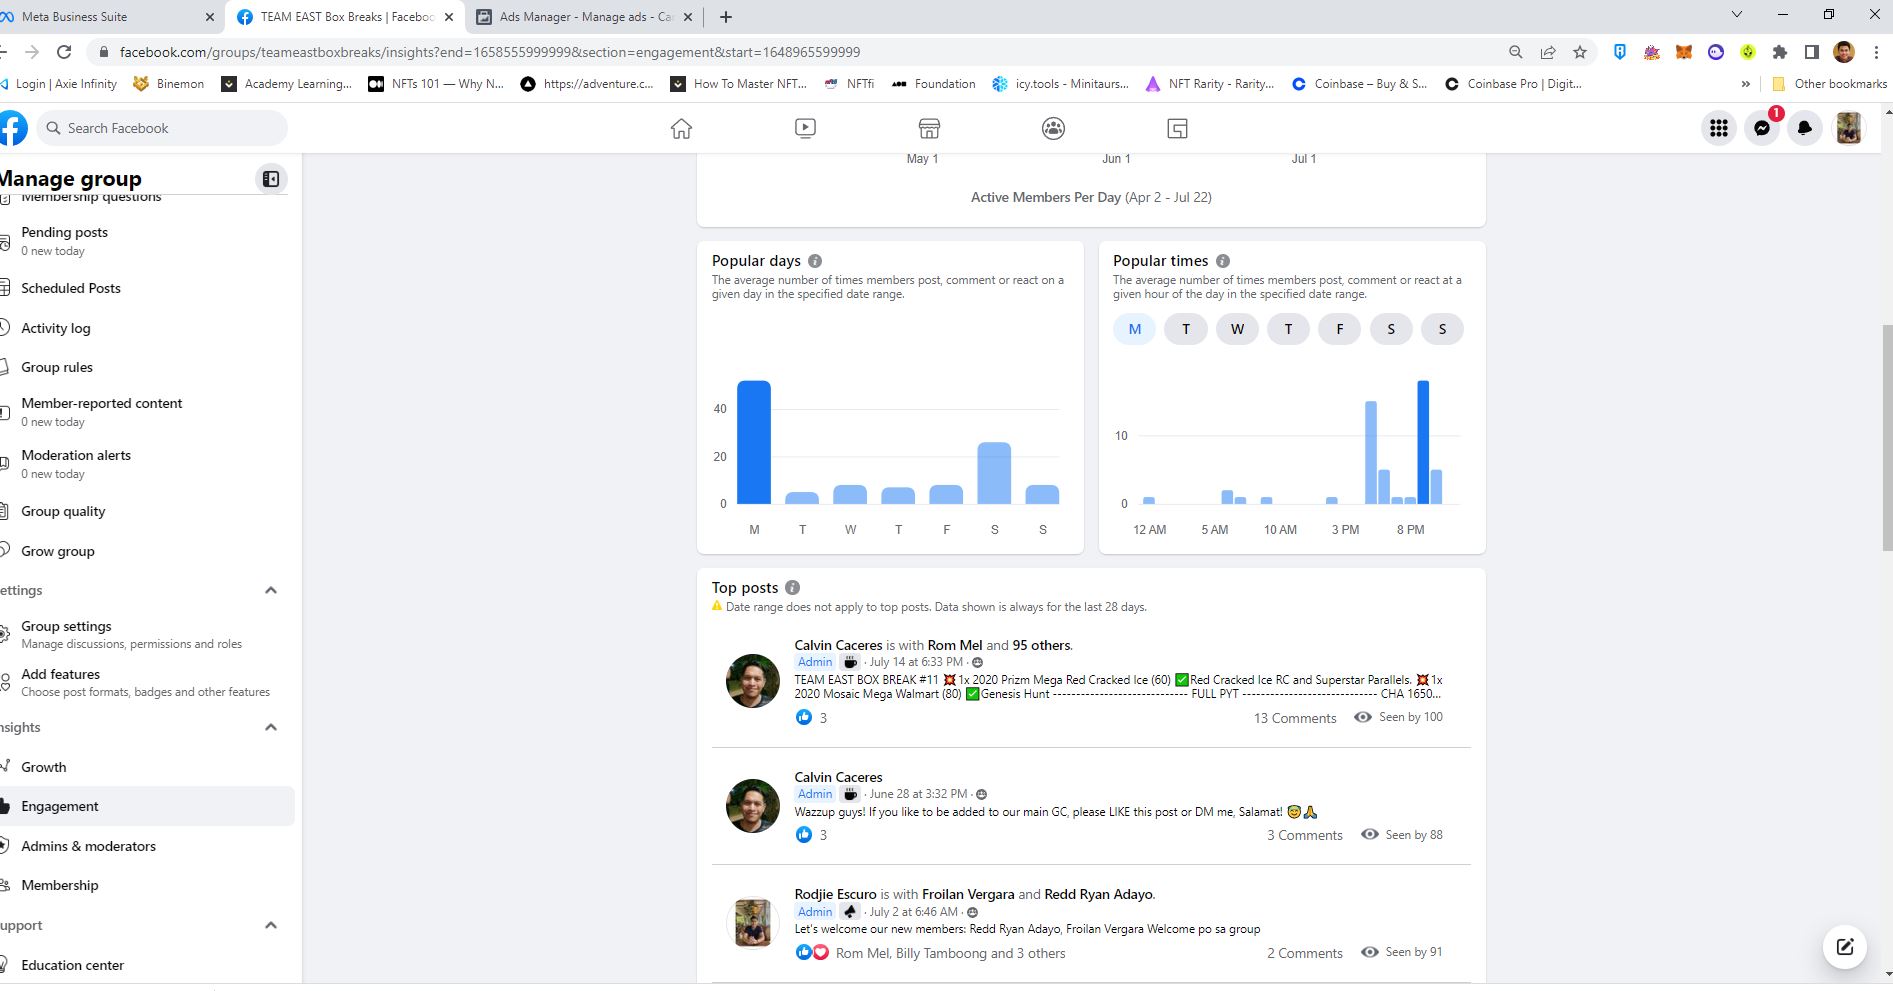1893x991 pixels.
Task: Open the Coinbase Pro bookmark
Action: click(1513, 84)
